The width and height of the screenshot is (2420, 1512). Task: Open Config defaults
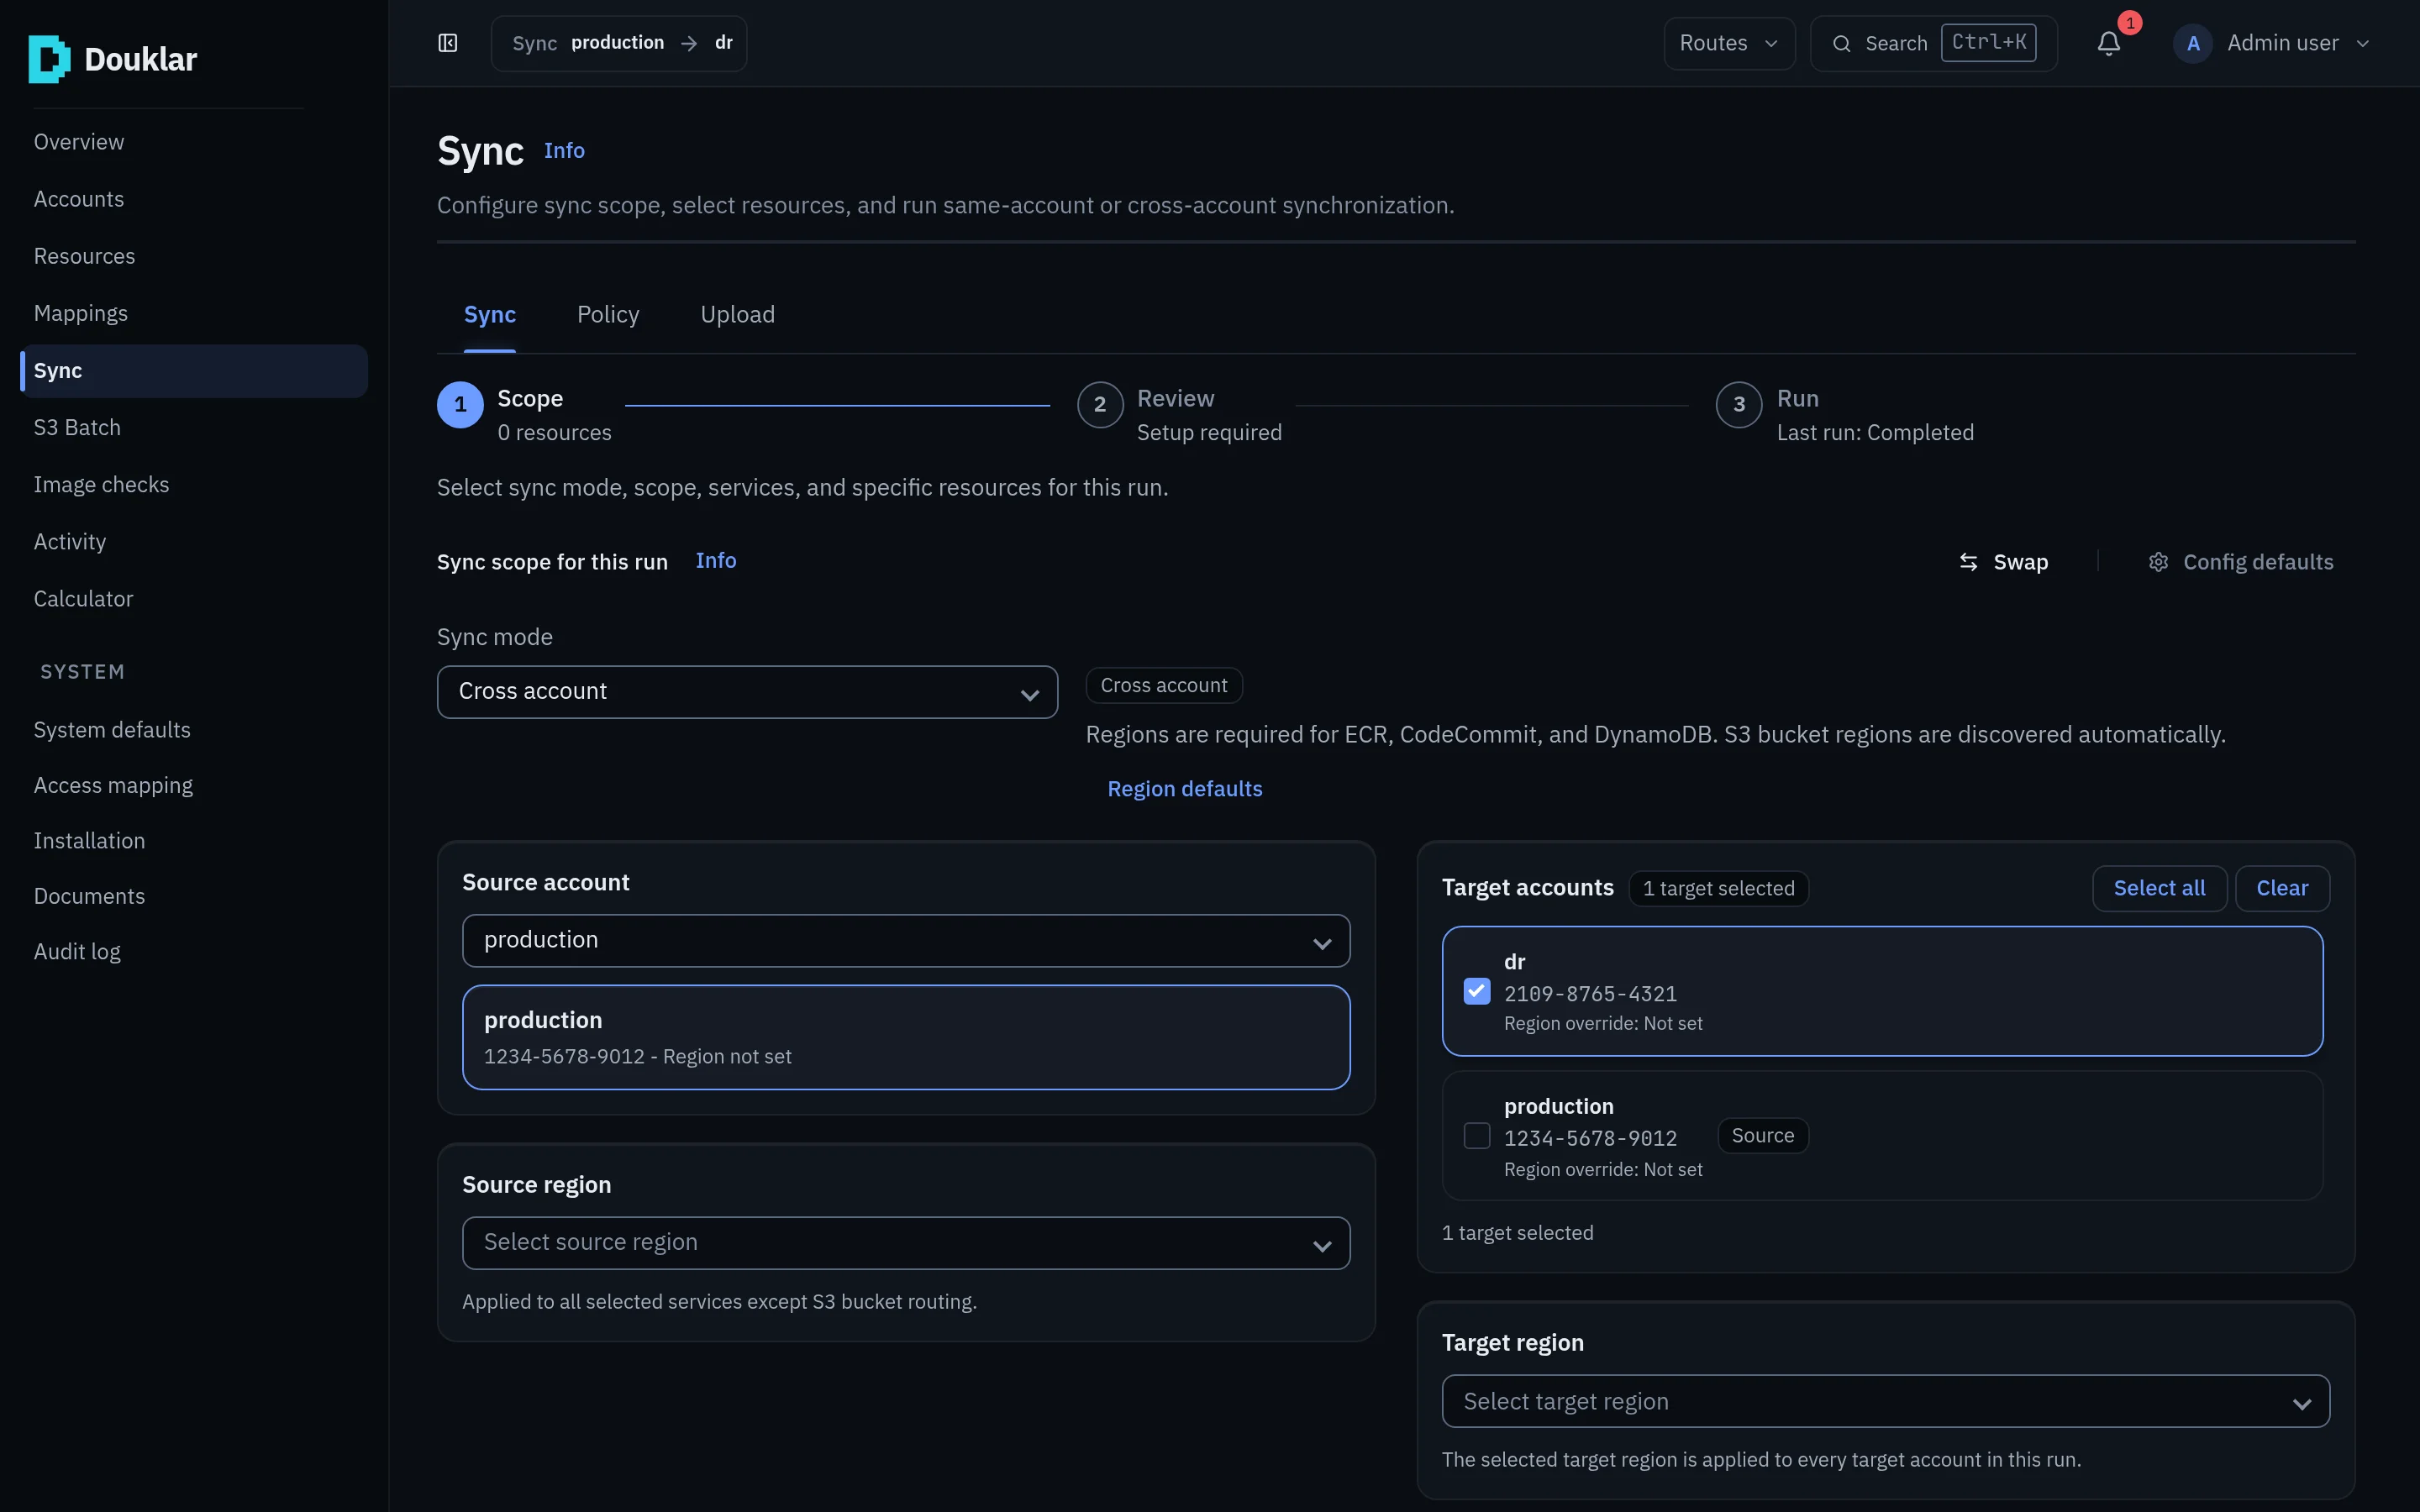(x=2240, y=562)
